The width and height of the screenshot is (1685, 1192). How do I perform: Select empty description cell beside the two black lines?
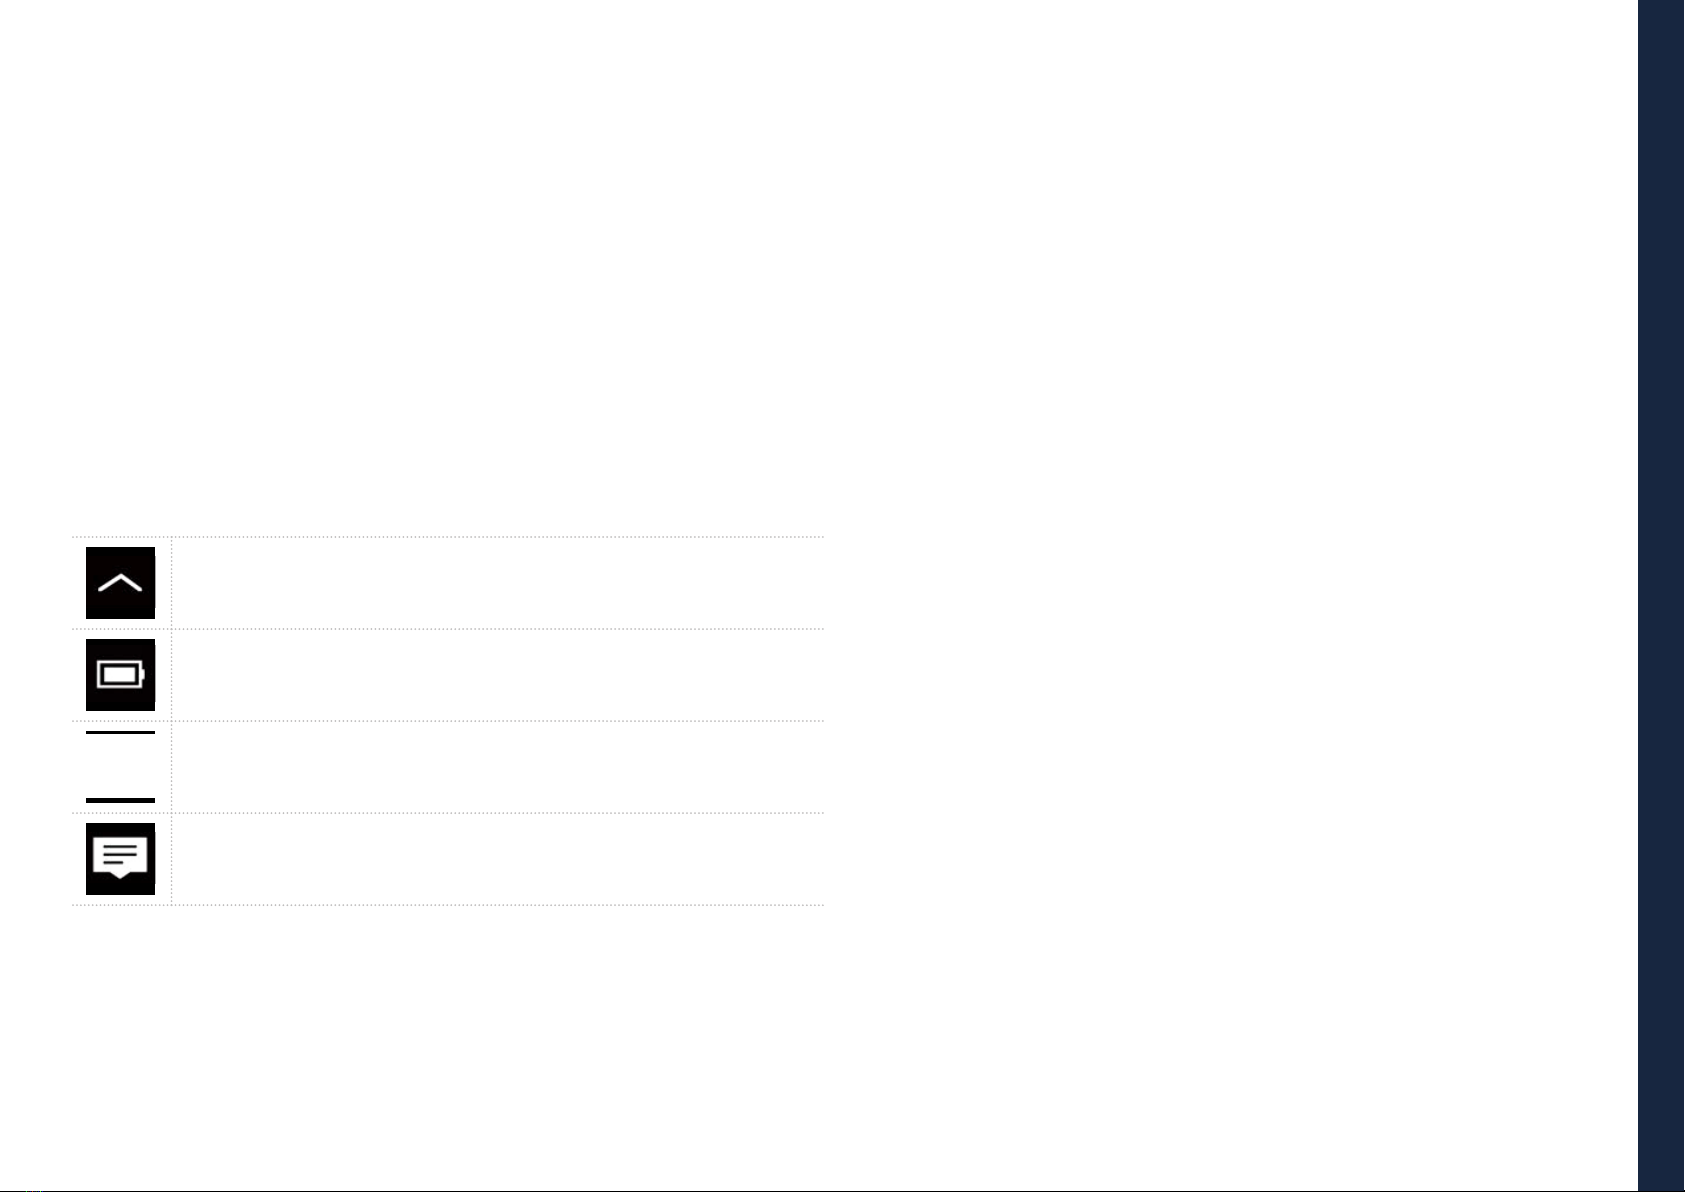pyautogui.click(x=498, y=767)
